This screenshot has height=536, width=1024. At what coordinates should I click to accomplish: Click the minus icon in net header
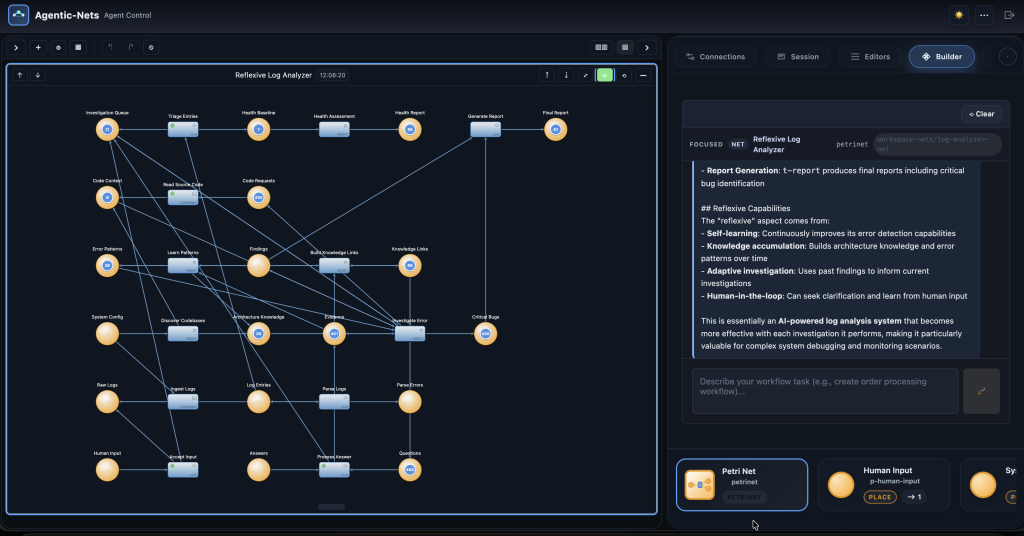pyautogui.click(x=643, y=75)
